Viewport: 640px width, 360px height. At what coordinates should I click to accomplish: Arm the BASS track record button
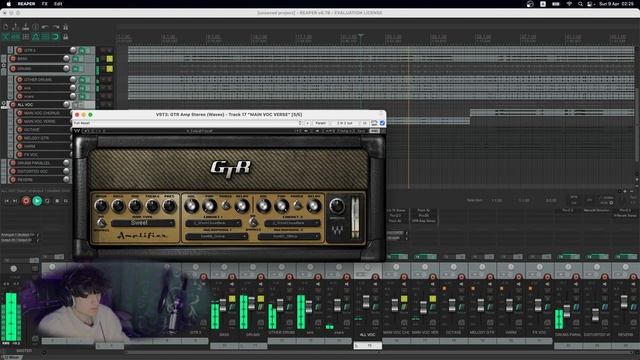pyautogui.click(x=13, y=59)
